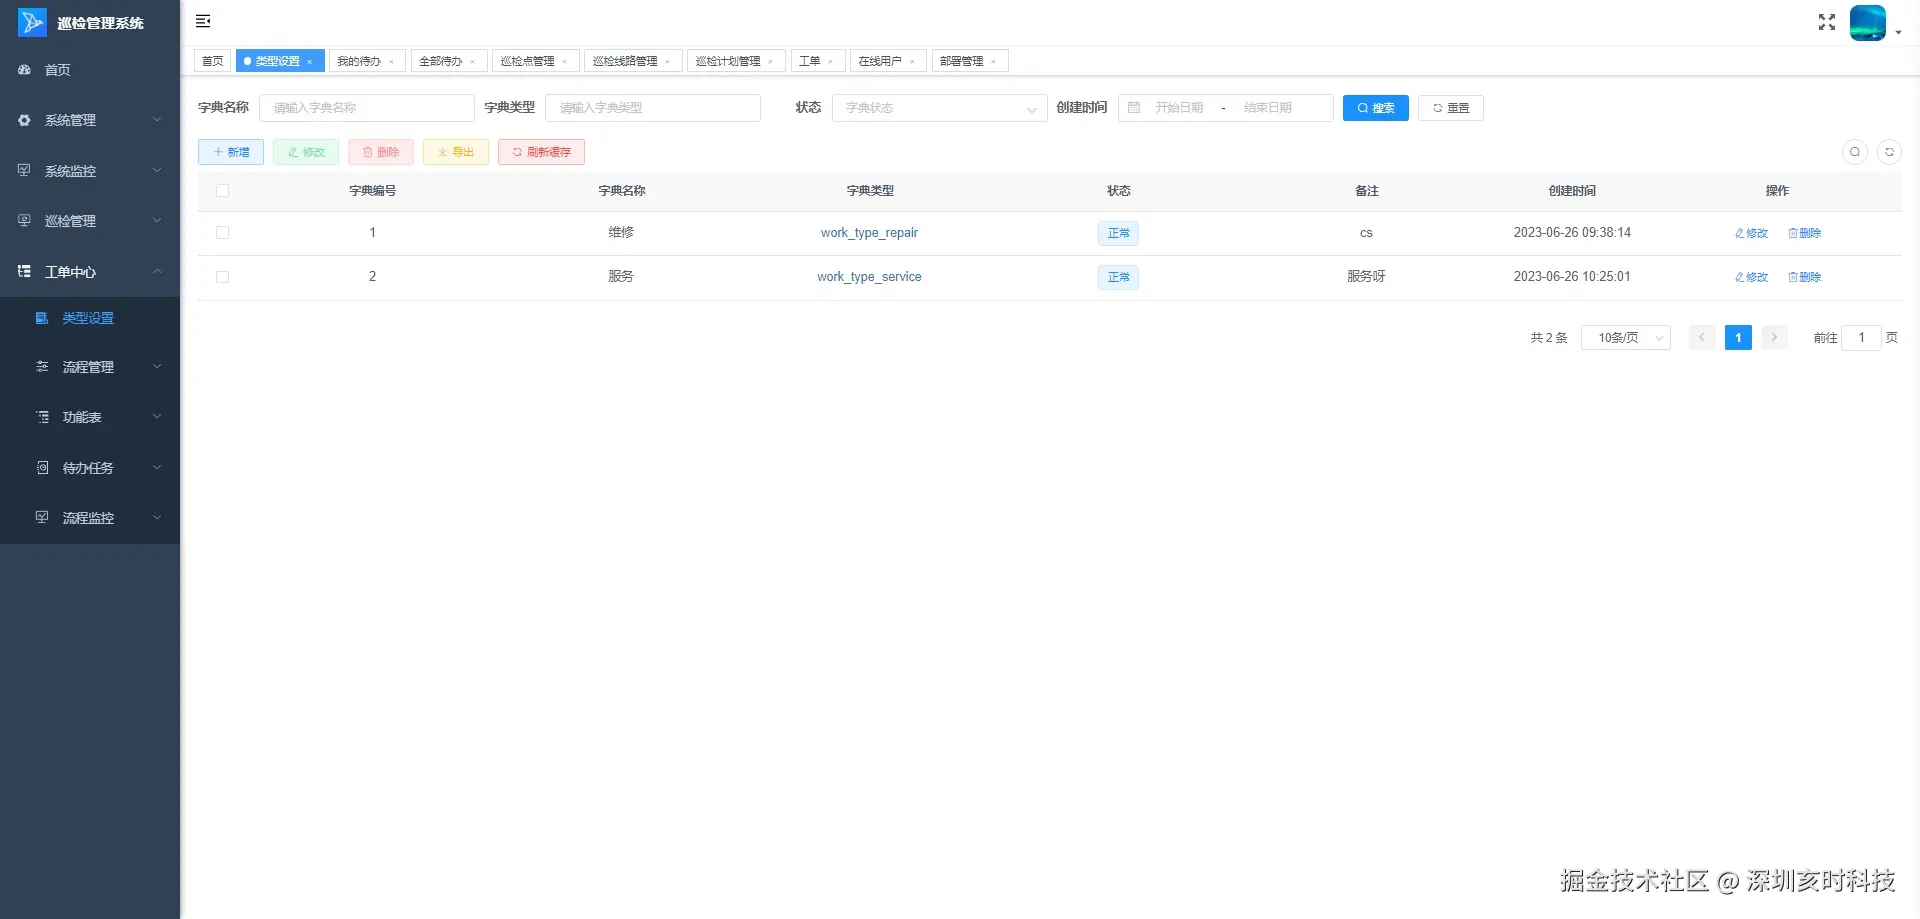Expand the 系统管理 submenu chevron
The width and height of the screenshot is (1920, 919).
click(x=157, y=120)
